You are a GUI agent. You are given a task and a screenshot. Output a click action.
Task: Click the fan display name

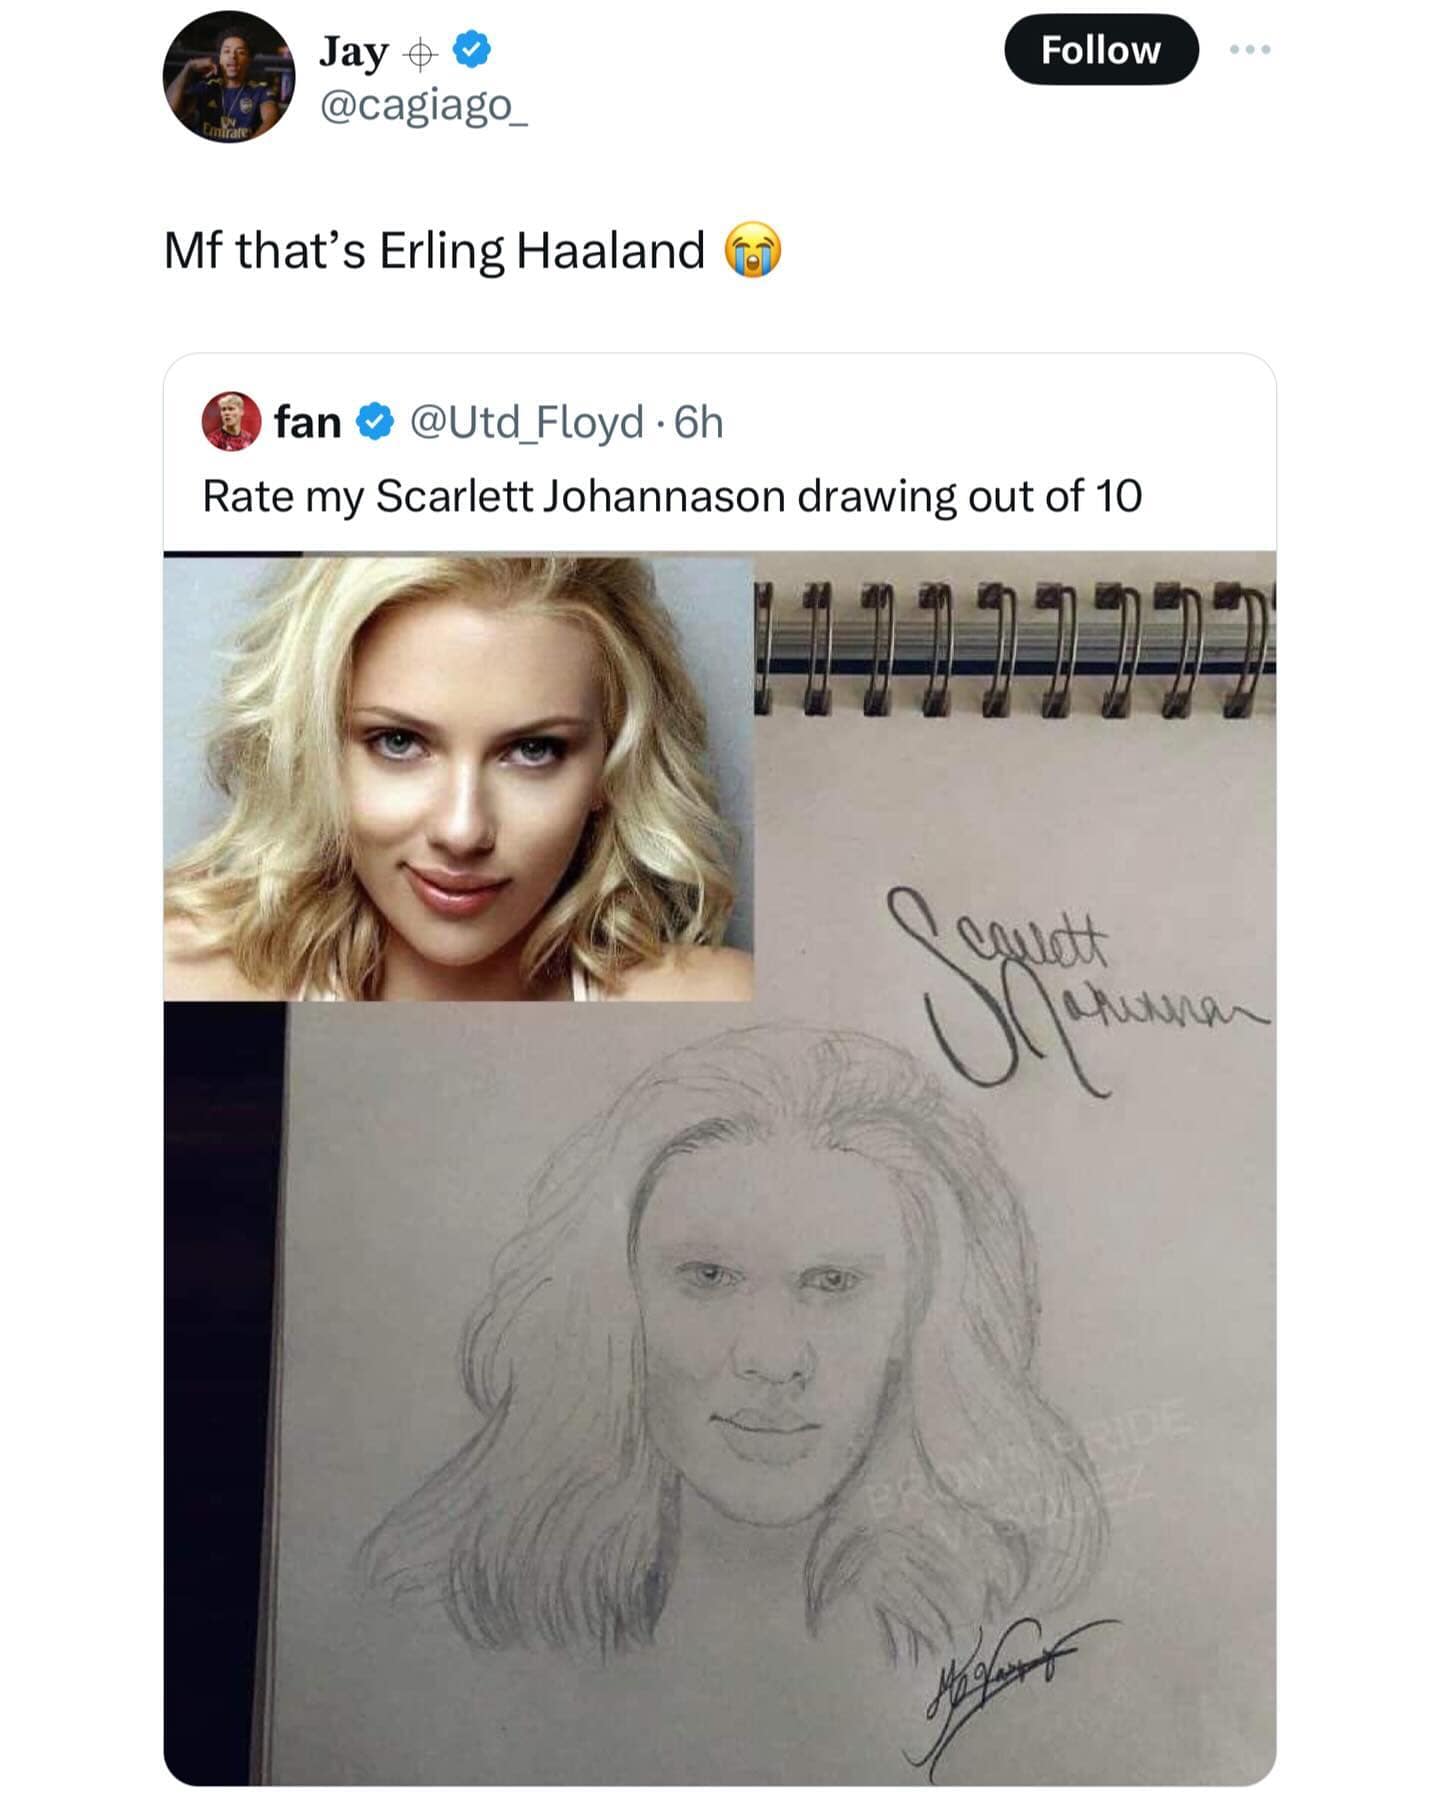(307, 422)
